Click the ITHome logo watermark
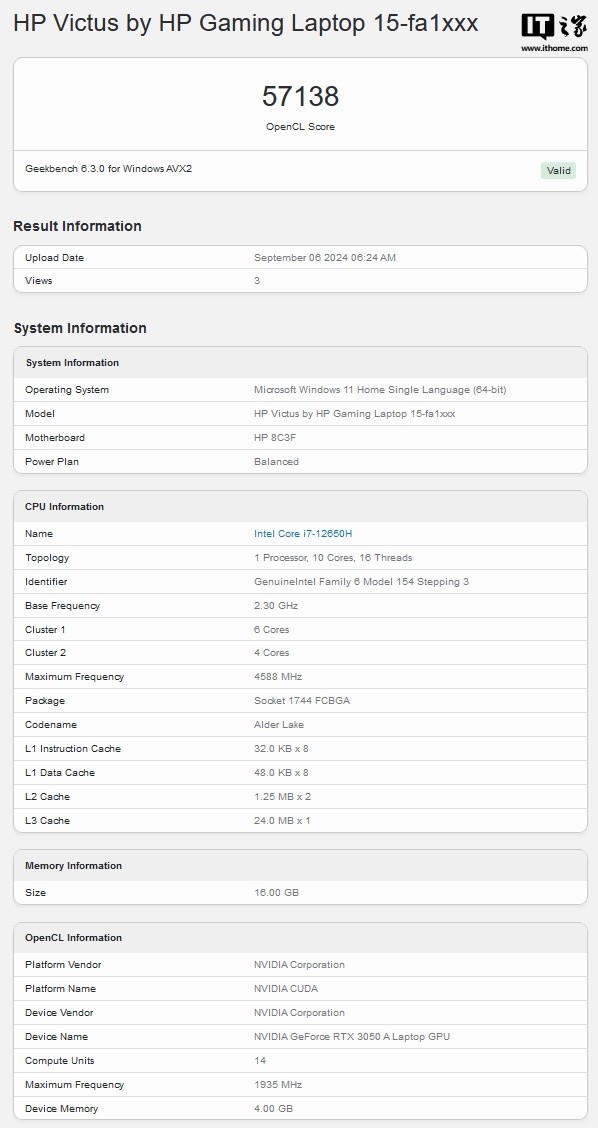 tap(554, 33)
